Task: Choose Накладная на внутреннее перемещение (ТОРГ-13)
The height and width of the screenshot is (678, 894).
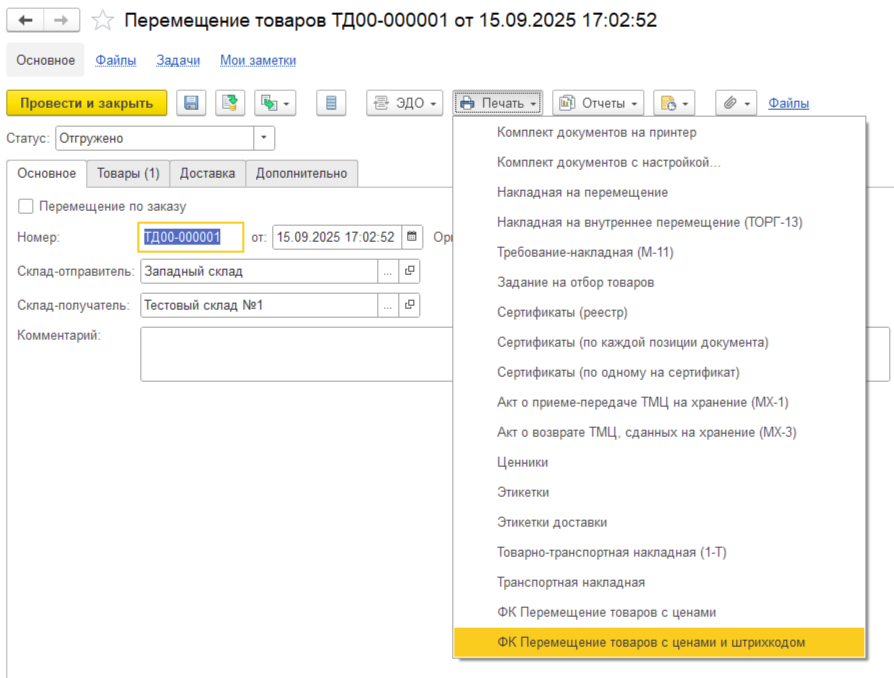Action: tap(659, 222)
